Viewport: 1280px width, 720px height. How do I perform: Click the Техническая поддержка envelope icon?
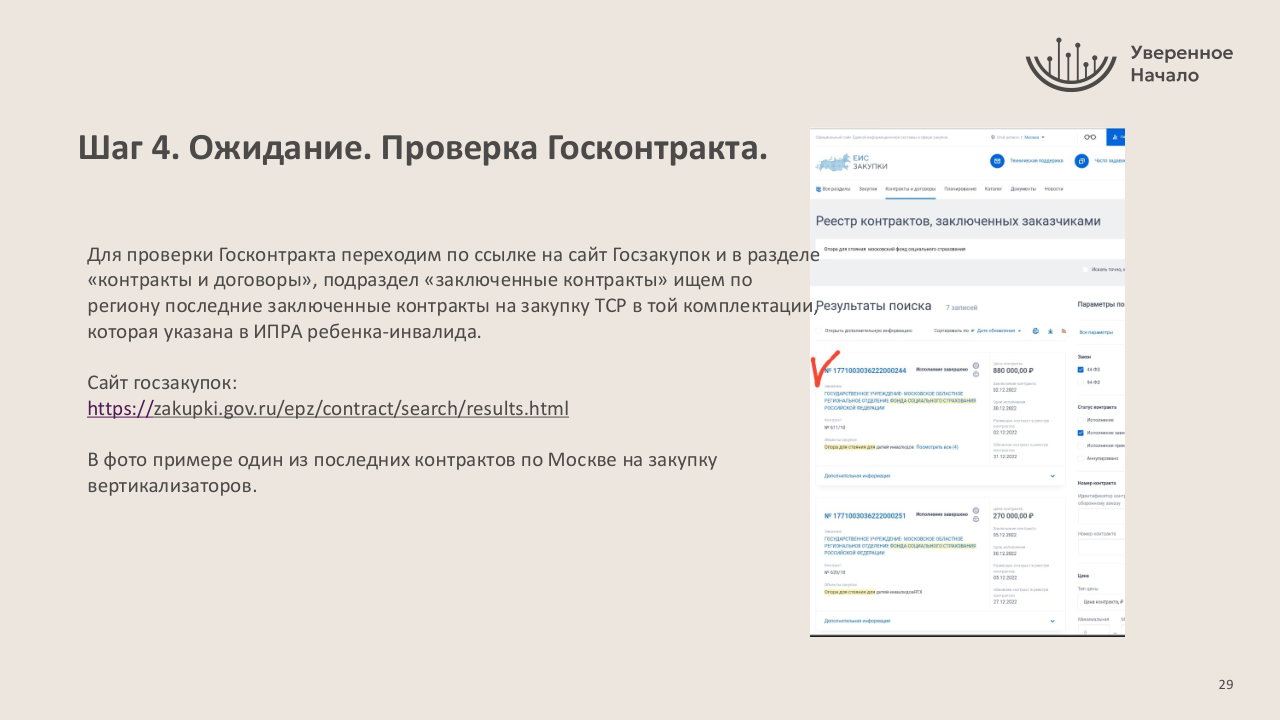(996, 161)
